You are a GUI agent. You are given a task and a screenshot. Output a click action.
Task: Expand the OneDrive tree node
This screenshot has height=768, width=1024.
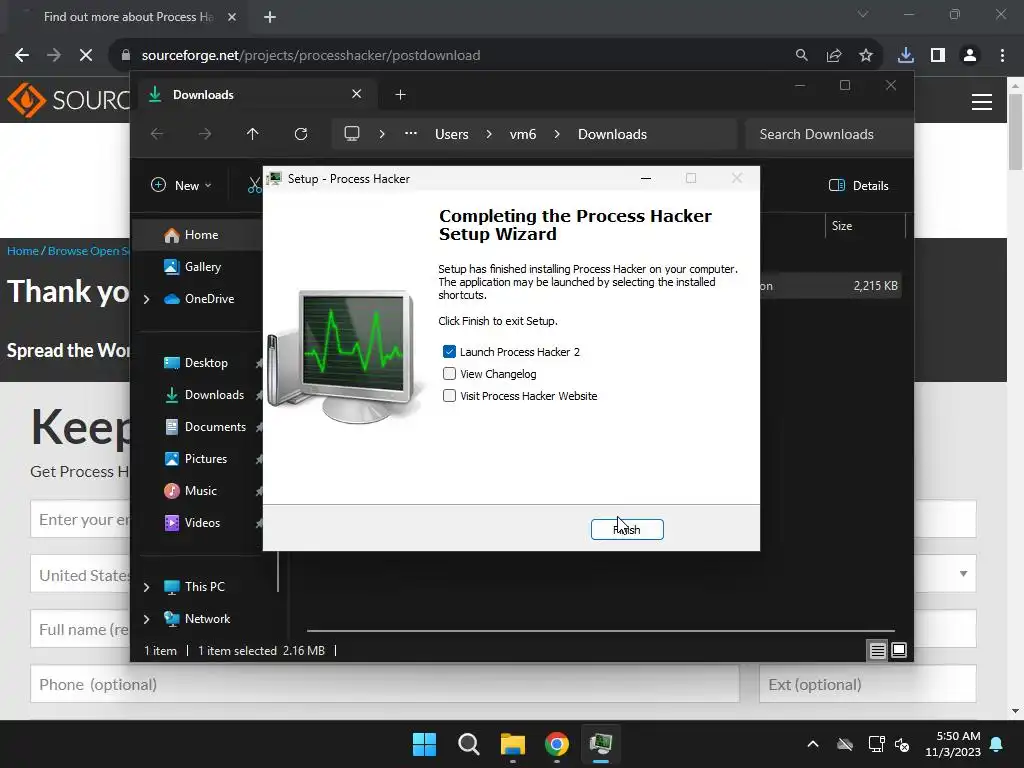(146, 299)
